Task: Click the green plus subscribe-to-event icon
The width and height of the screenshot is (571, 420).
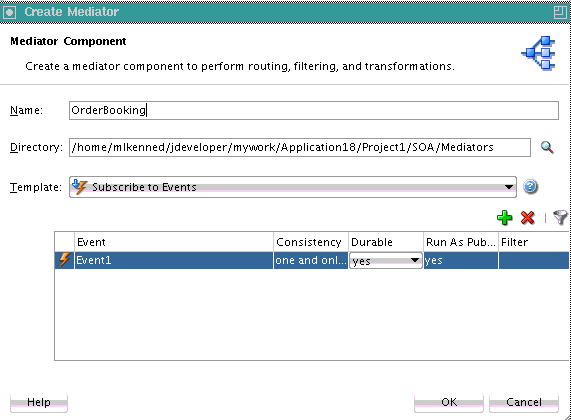Action: coord(504,217)
